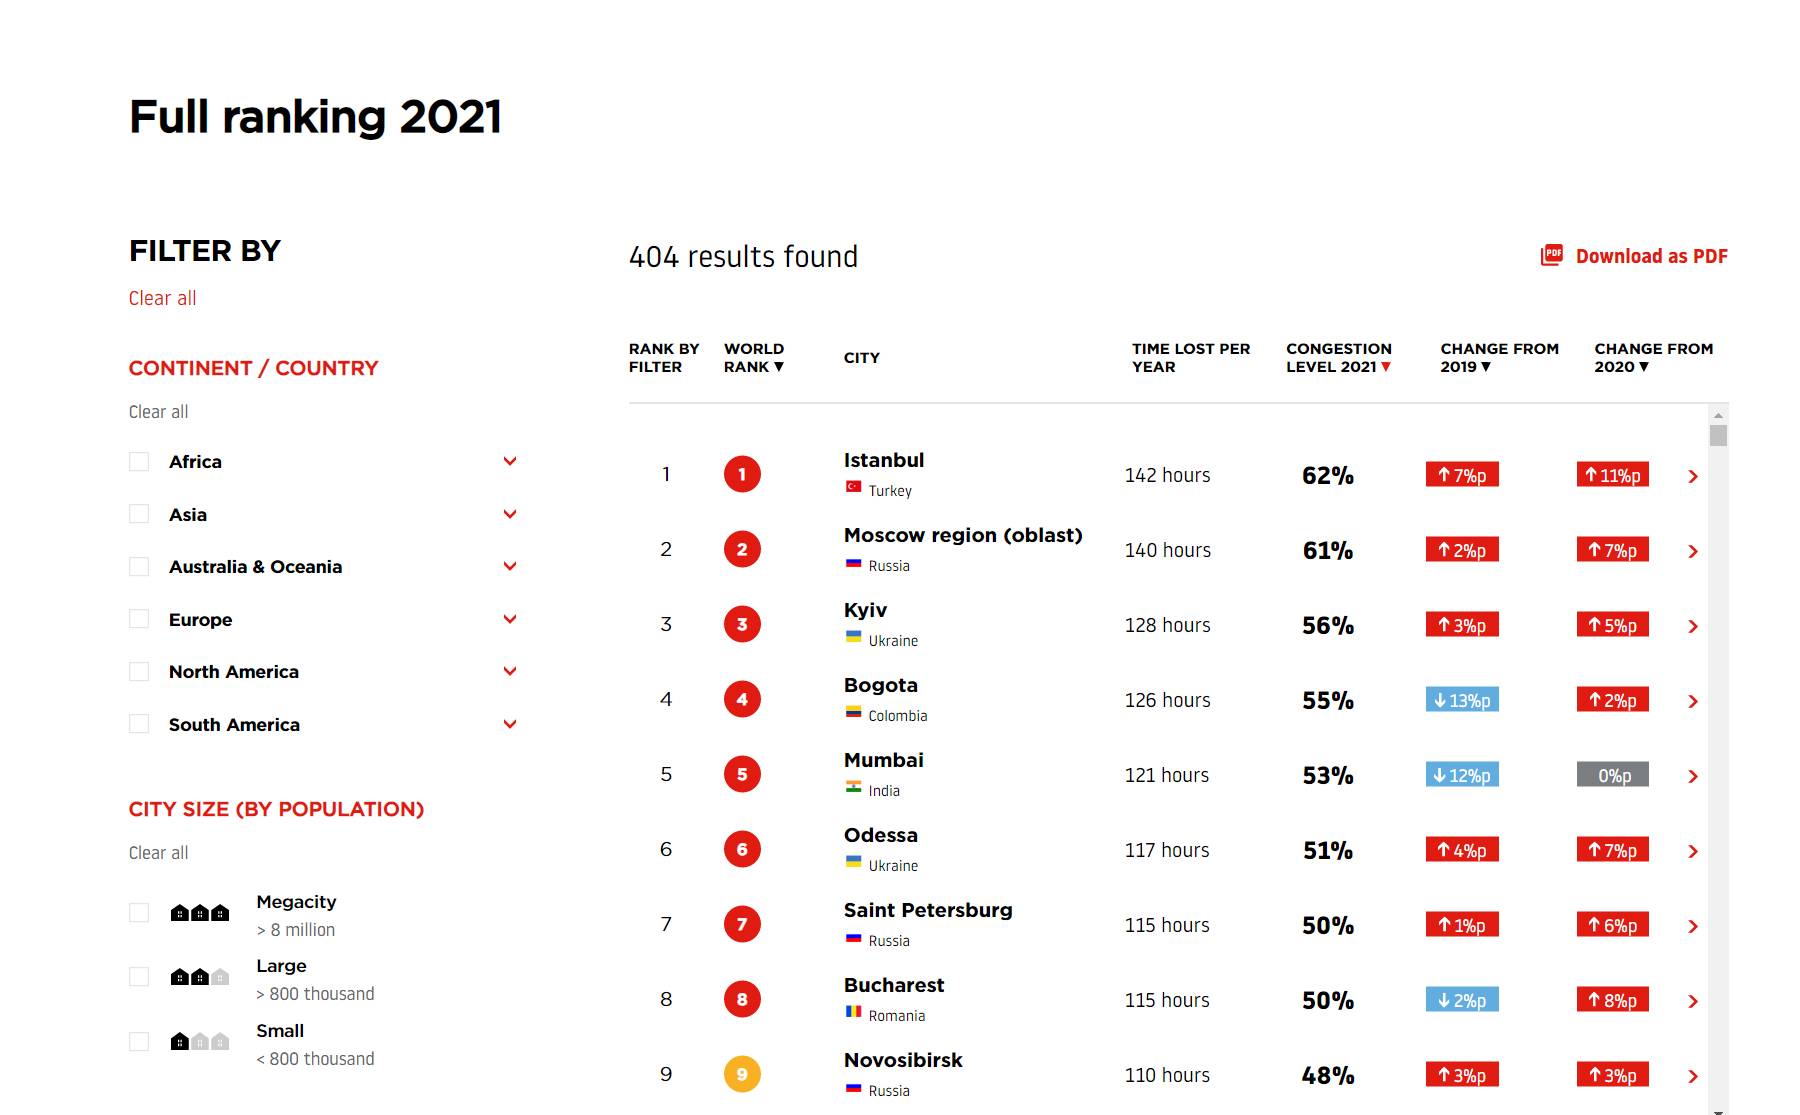Expand the Africa country list
1800x1115 pixels.
click(x=510, y=461)
